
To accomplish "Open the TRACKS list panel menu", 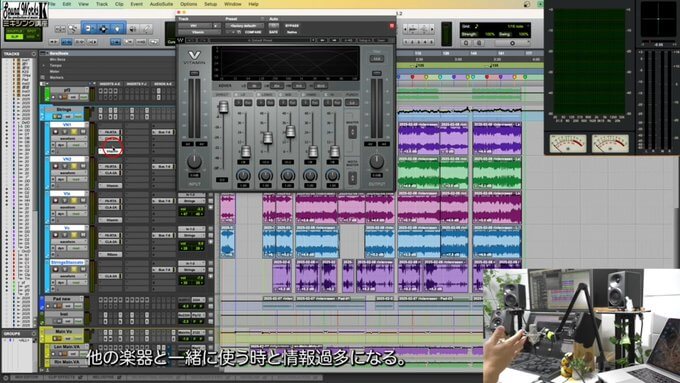I will coord(34,54).
